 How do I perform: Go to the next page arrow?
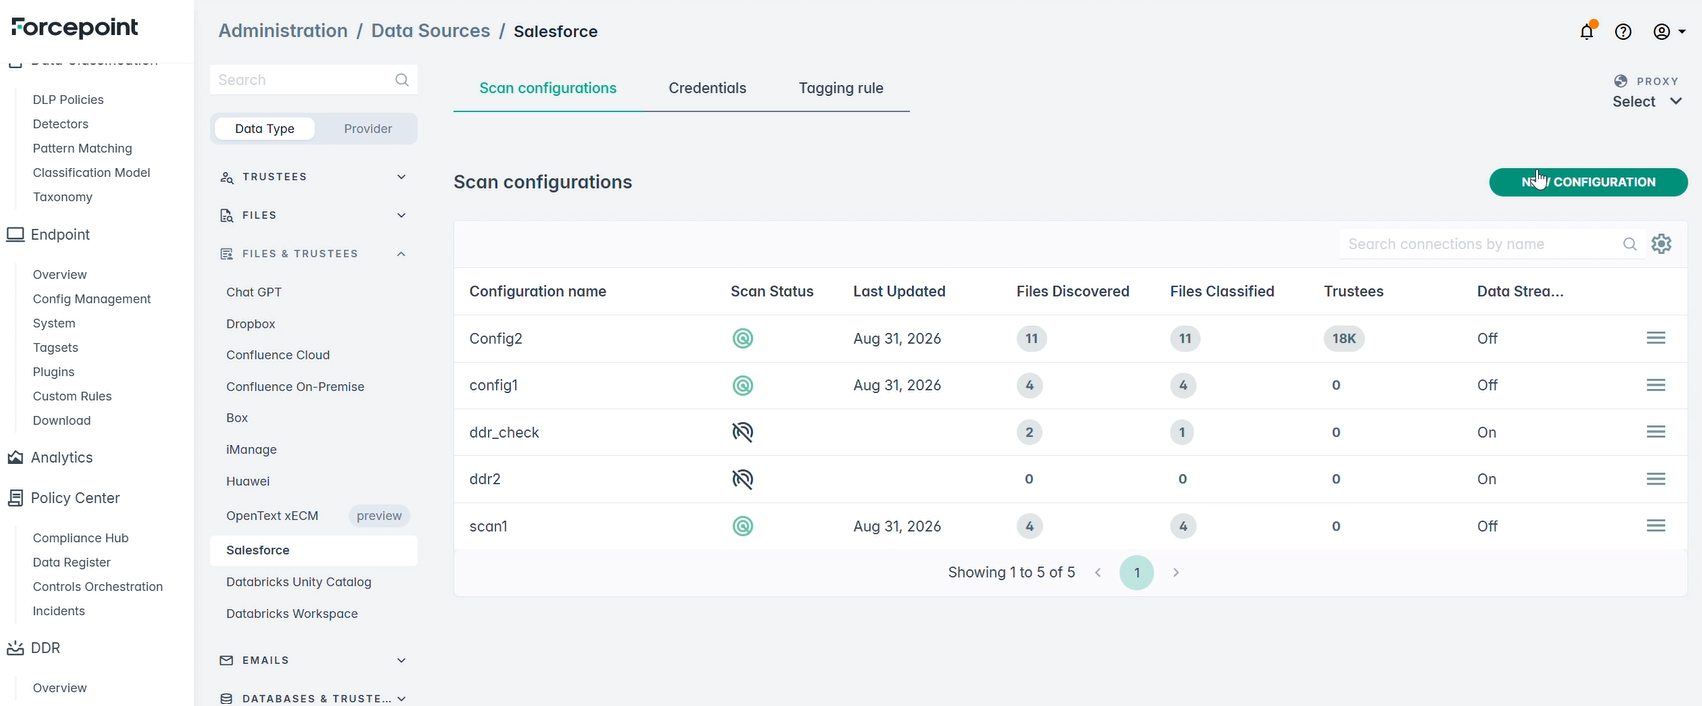[1176, 572]
